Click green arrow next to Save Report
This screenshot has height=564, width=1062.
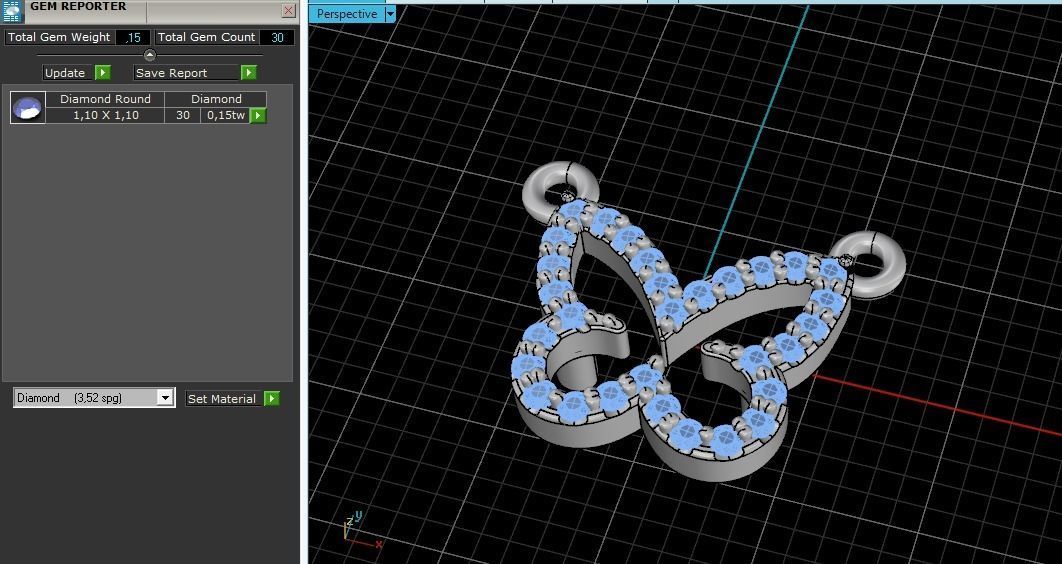(249, 72)
